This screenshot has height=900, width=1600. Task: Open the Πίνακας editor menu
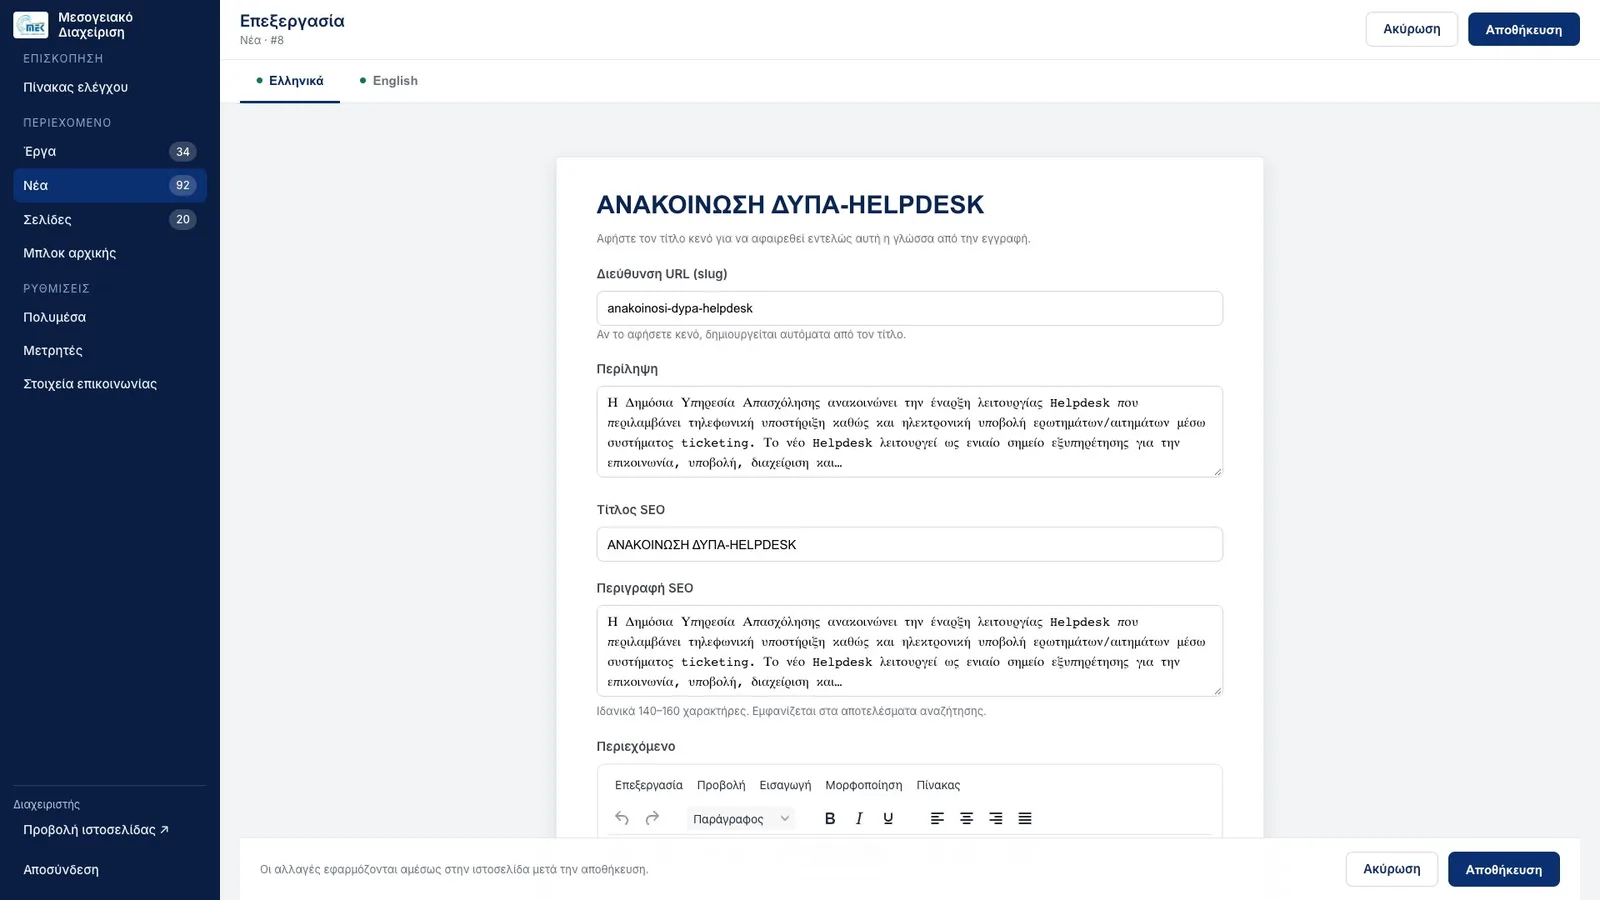click(938, 785)
